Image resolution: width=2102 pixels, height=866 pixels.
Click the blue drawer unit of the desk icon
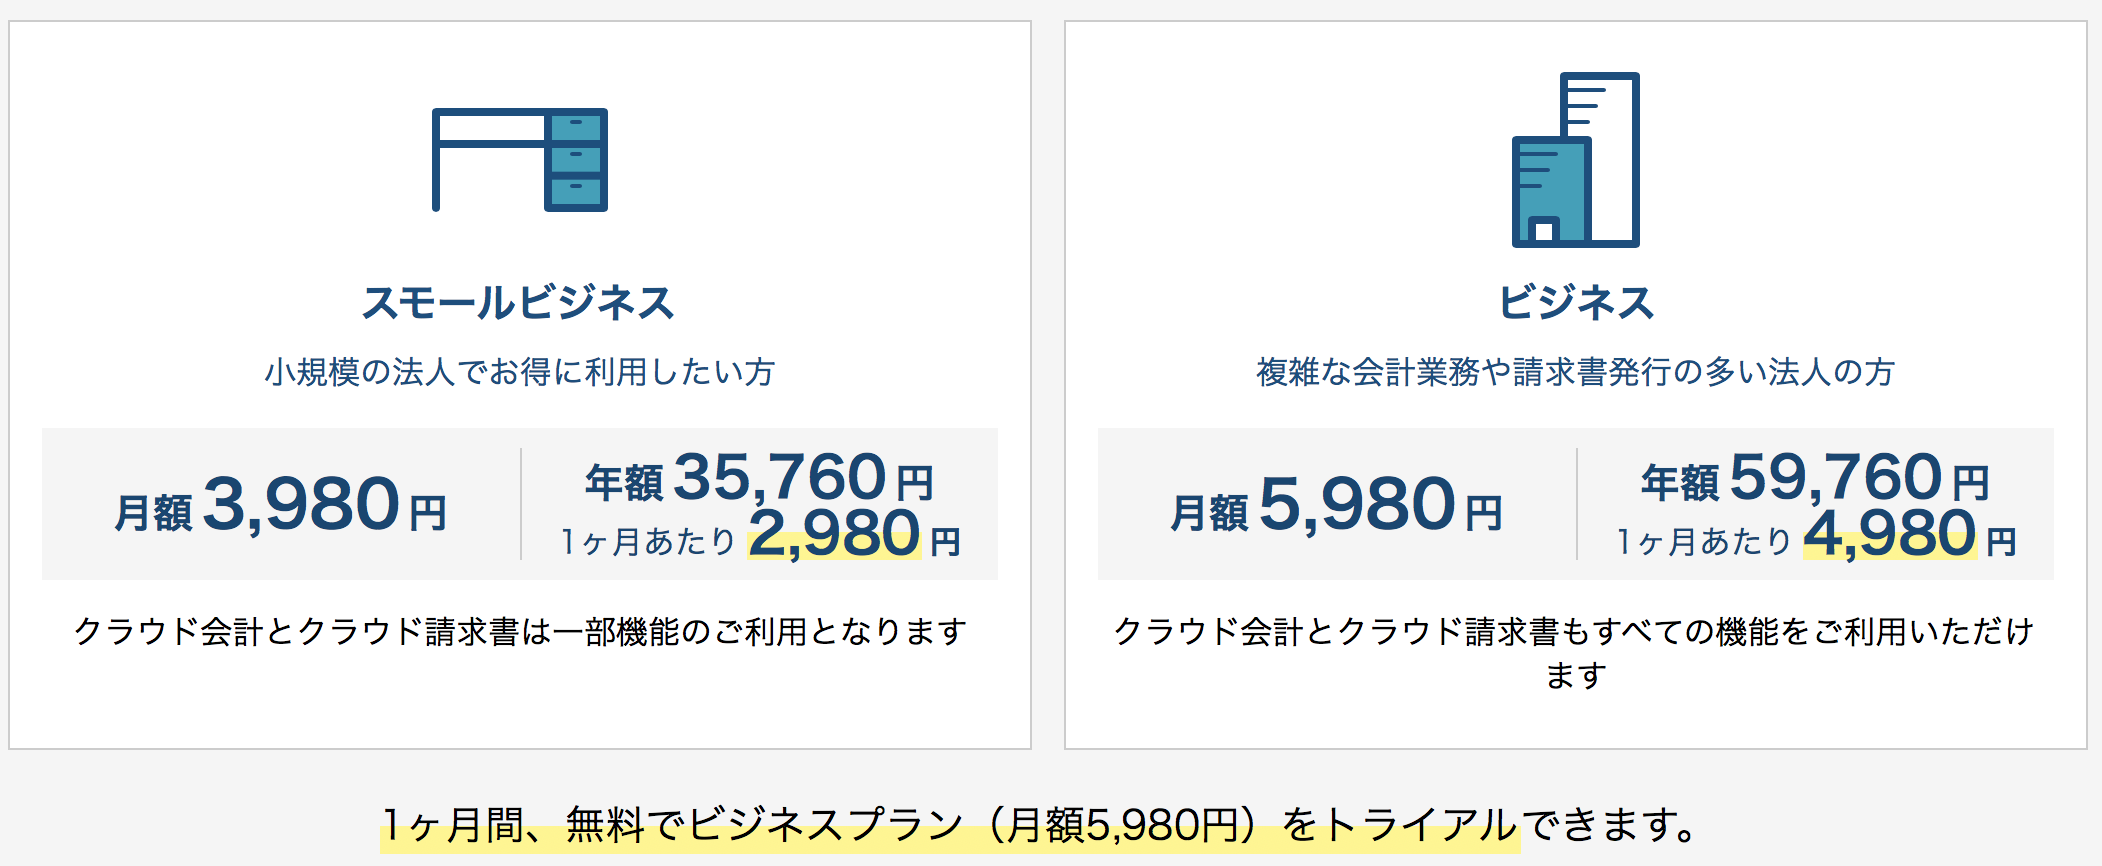[576, 160]
